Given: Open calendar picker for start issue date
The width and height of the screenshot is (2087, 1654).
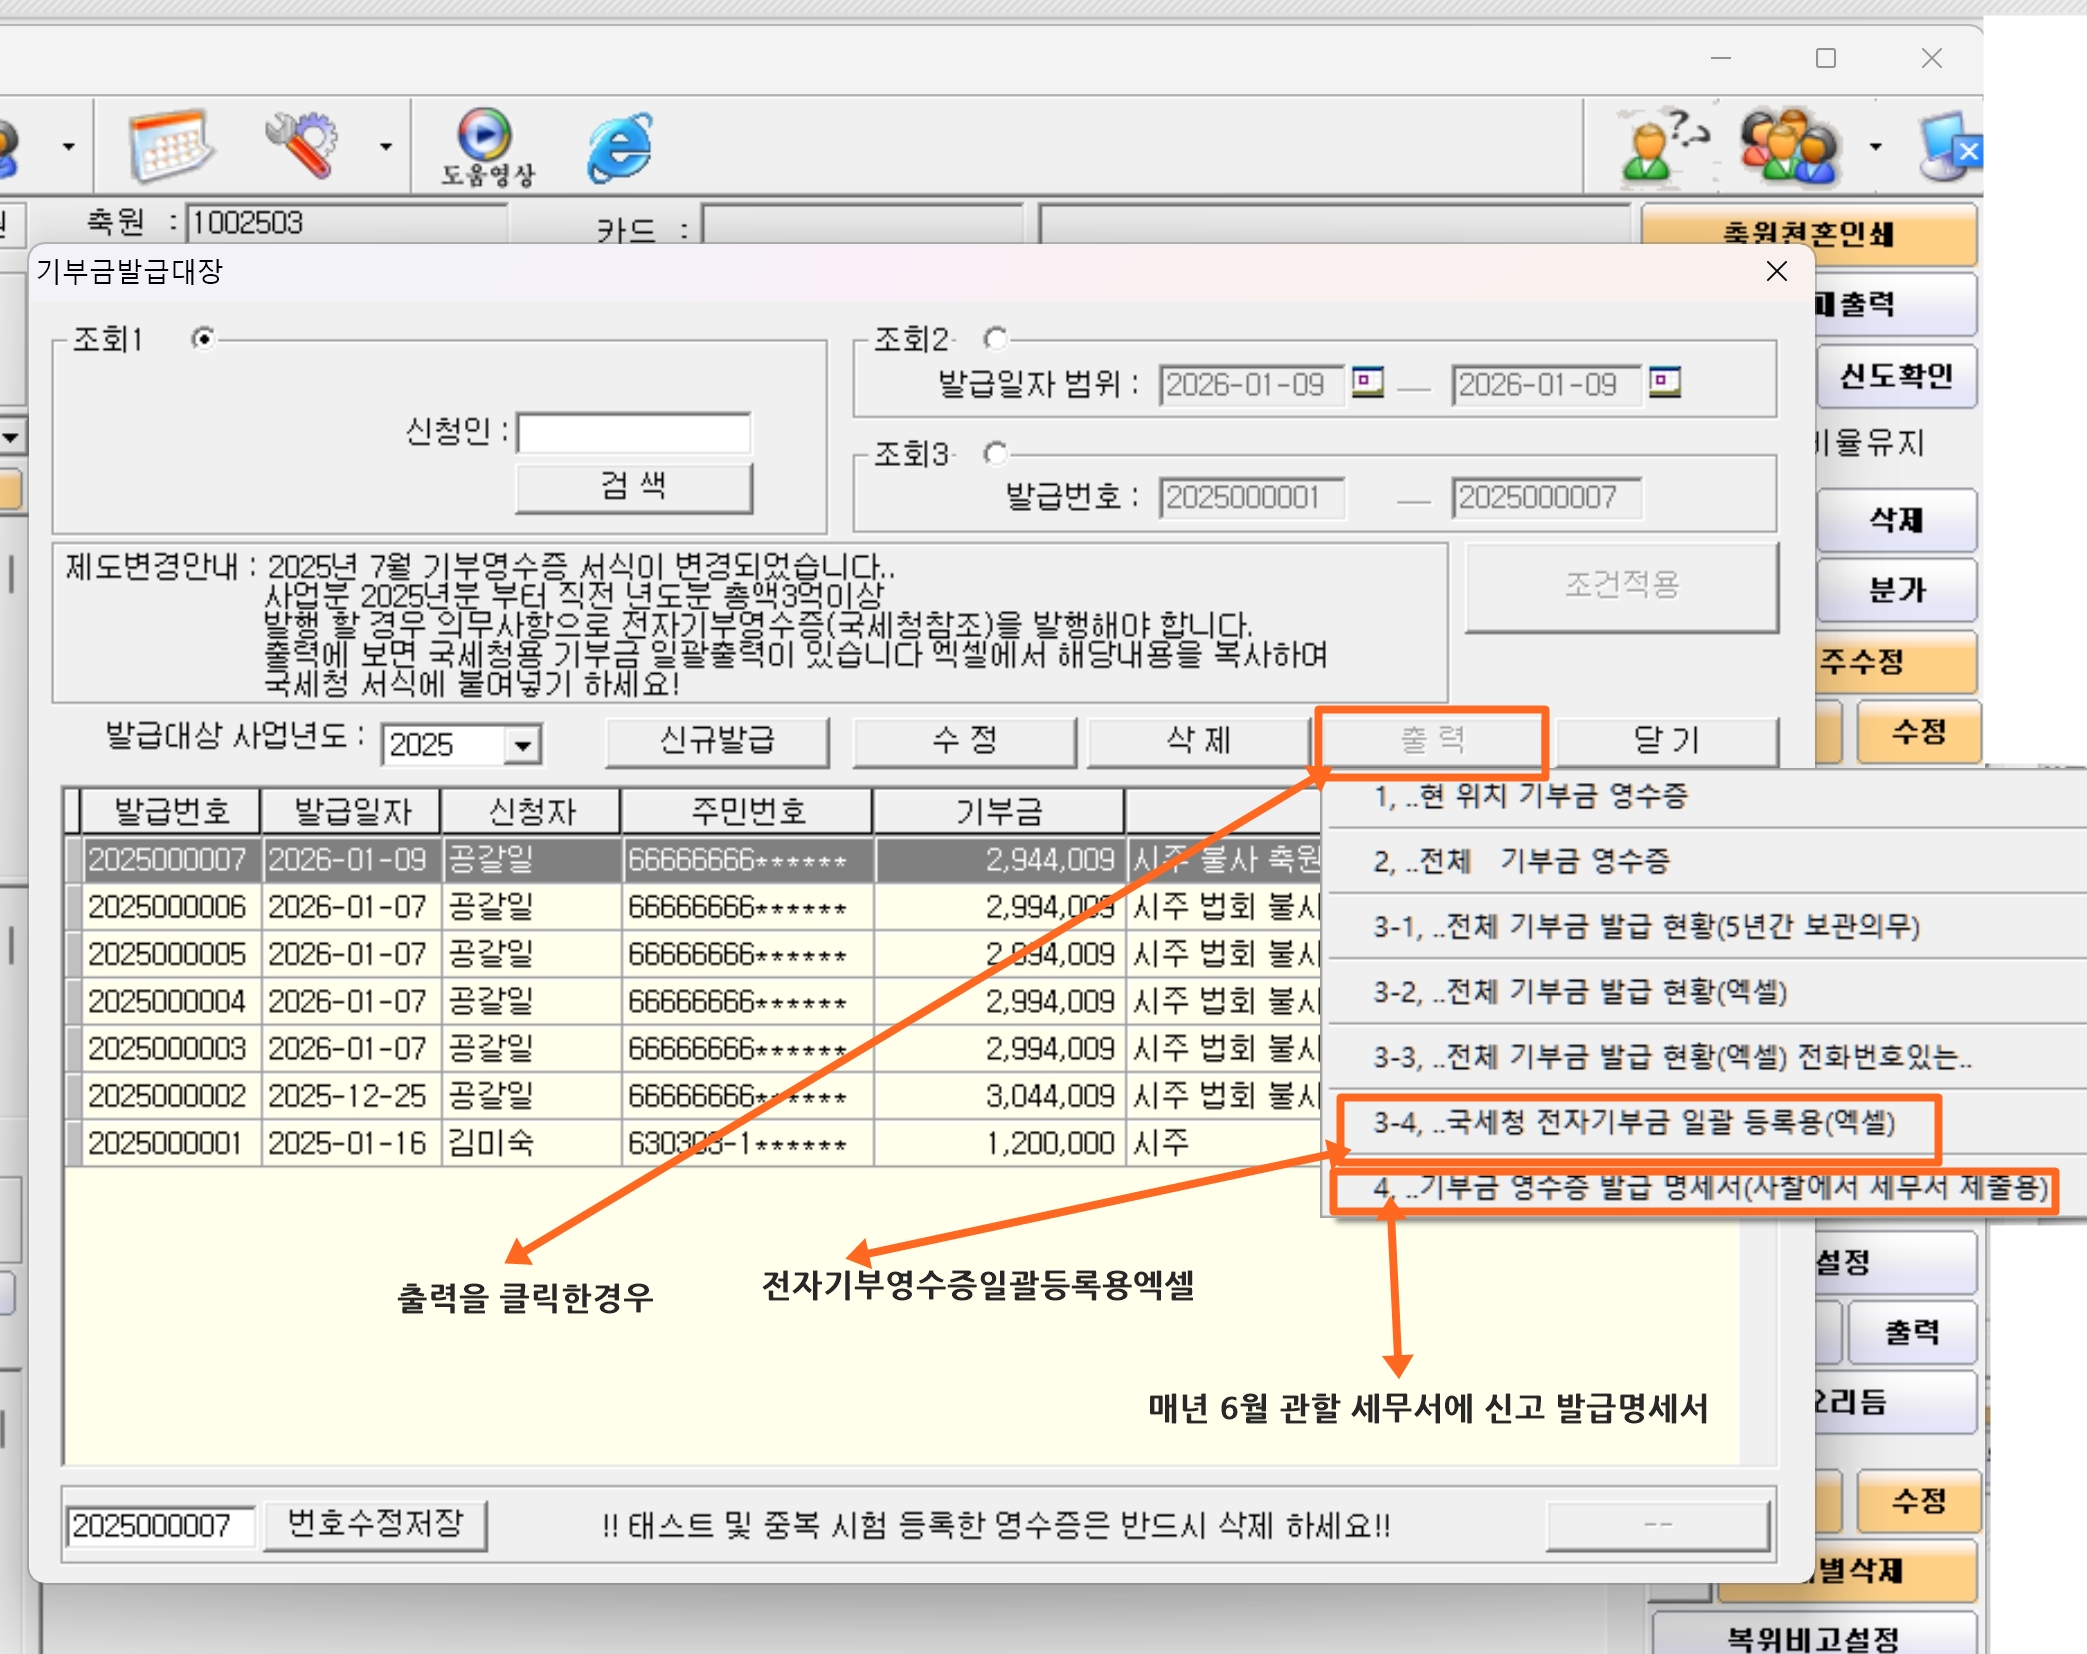Looking at the screenshot, I should [x=1367, y=382].
